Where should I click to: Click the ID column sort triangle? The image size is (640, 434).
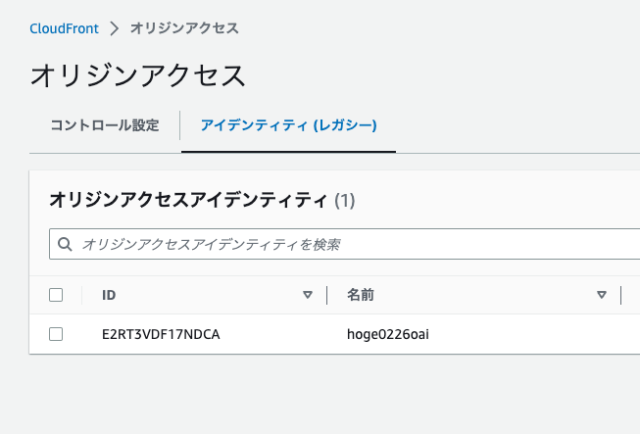click(x=308, y=295)
